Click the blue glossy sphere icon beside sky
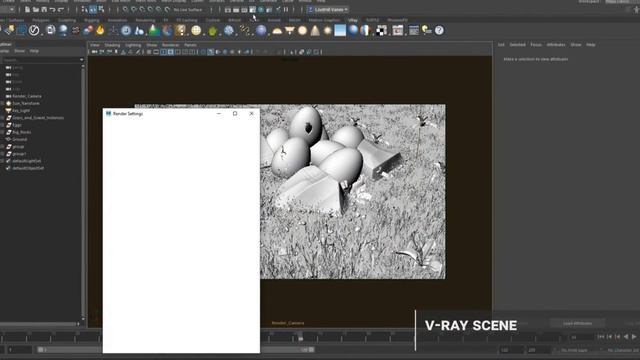The height and width of the screenshot is (360, 640). (x=353, y=30)
